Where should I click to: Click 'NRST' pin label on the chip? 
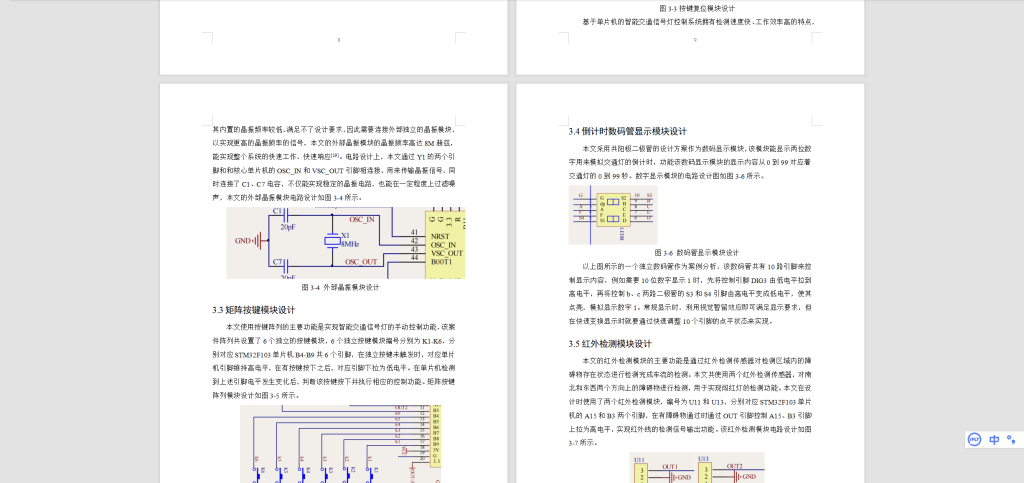pos(441,236)
